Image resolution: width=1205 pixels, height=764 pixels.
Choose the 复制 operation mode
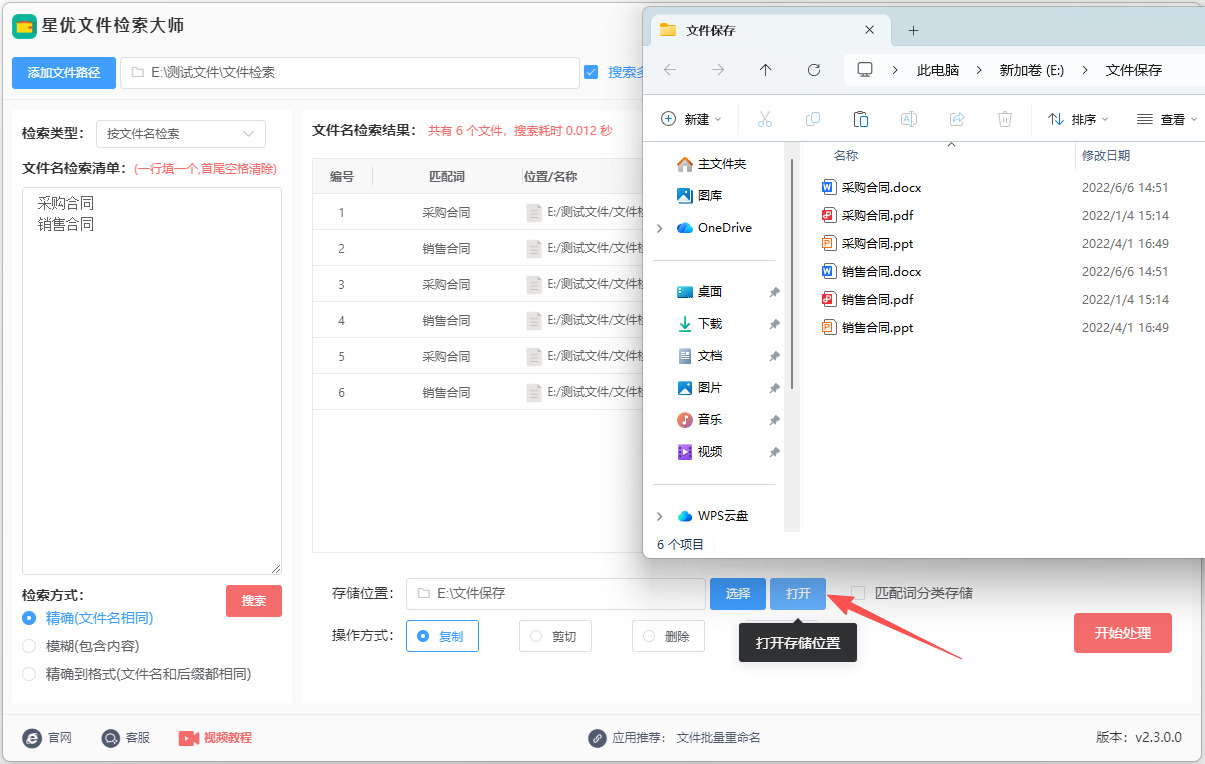tap(442, 636)
